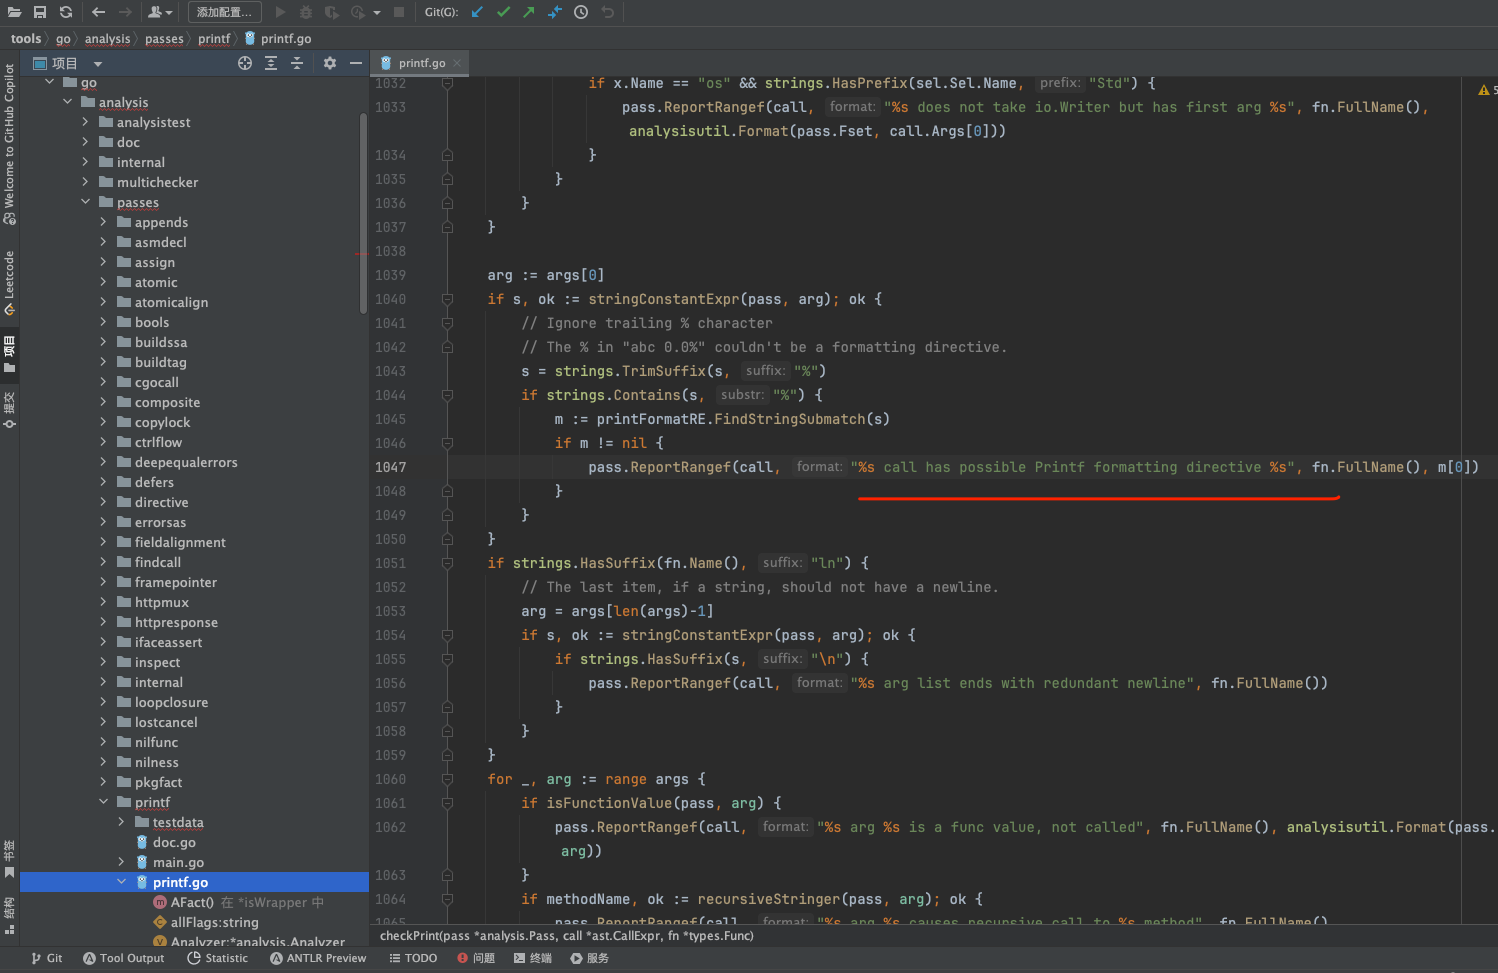The height and width of the screenshot is (973, 1498).
Task: Click the select opened file crosshair icon
Action: (x=245, y=63)
